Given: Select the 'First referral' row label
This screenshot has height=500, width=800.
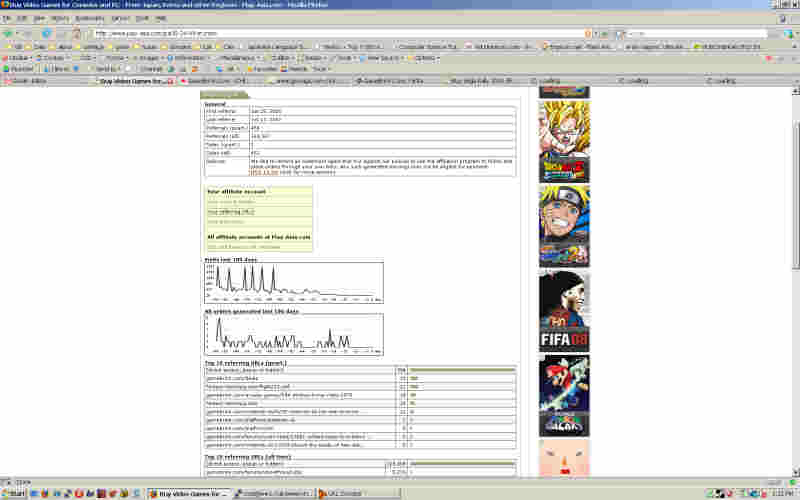Looking at the screenshot, I should 220,111.
